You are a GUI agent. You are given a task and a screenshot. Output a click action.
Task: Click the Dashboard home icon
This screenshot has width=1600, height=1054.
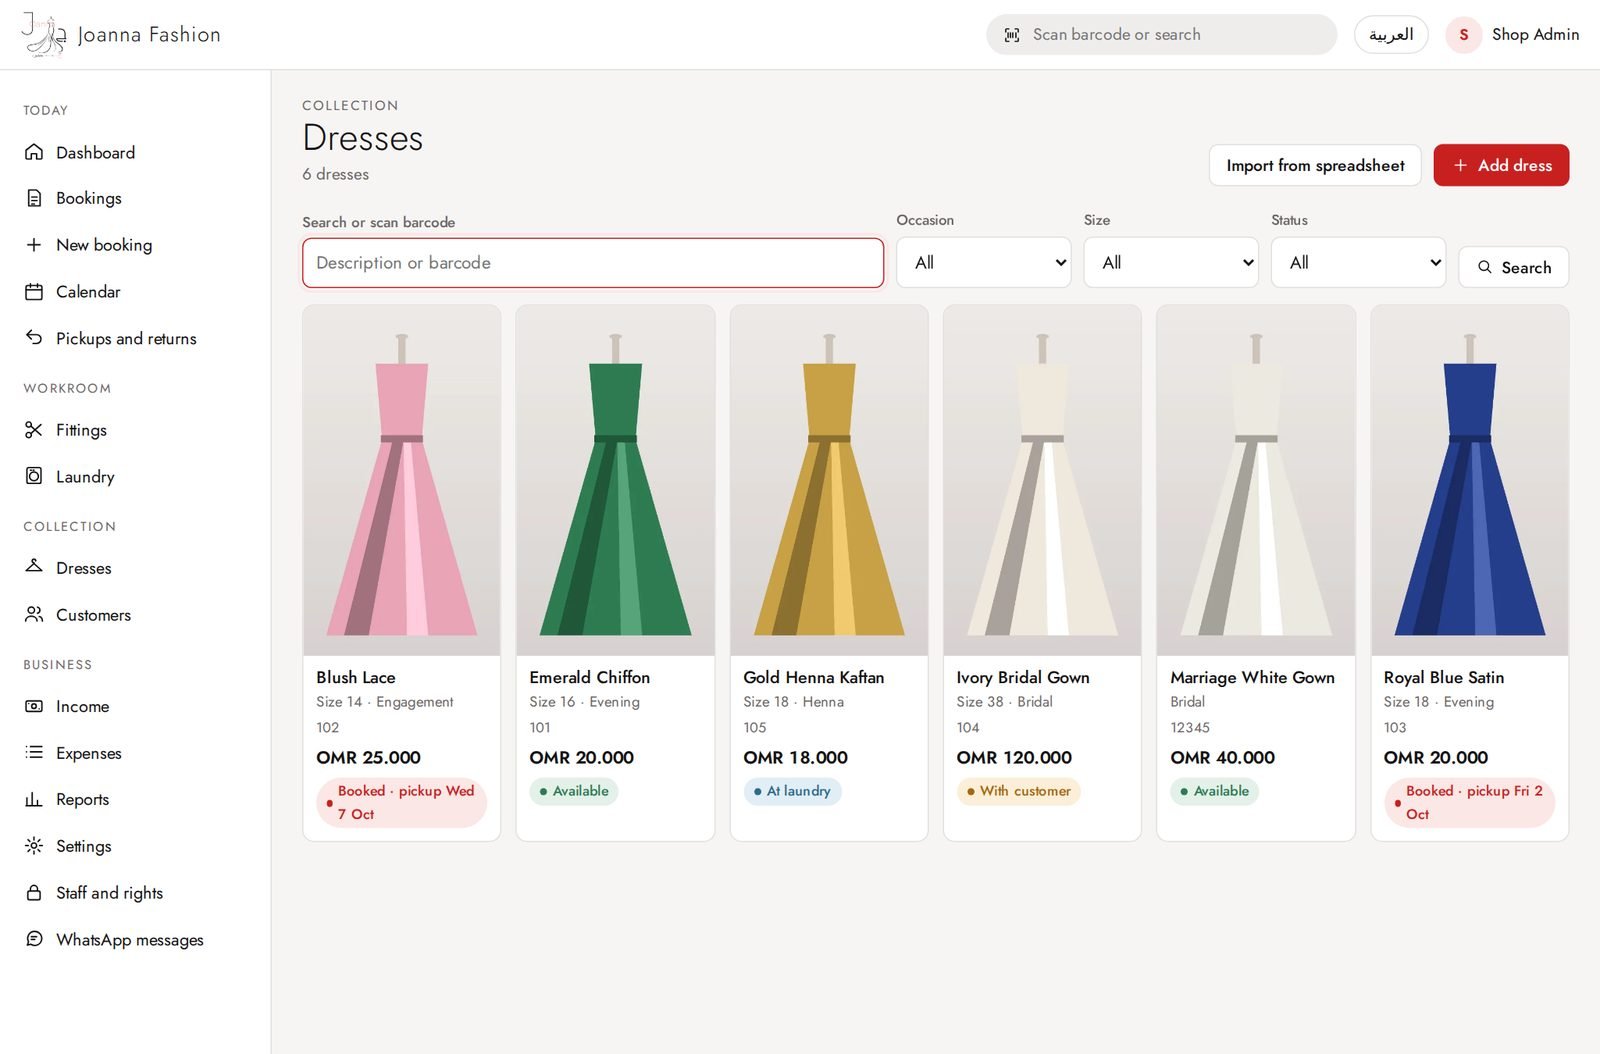pos(34,152)
